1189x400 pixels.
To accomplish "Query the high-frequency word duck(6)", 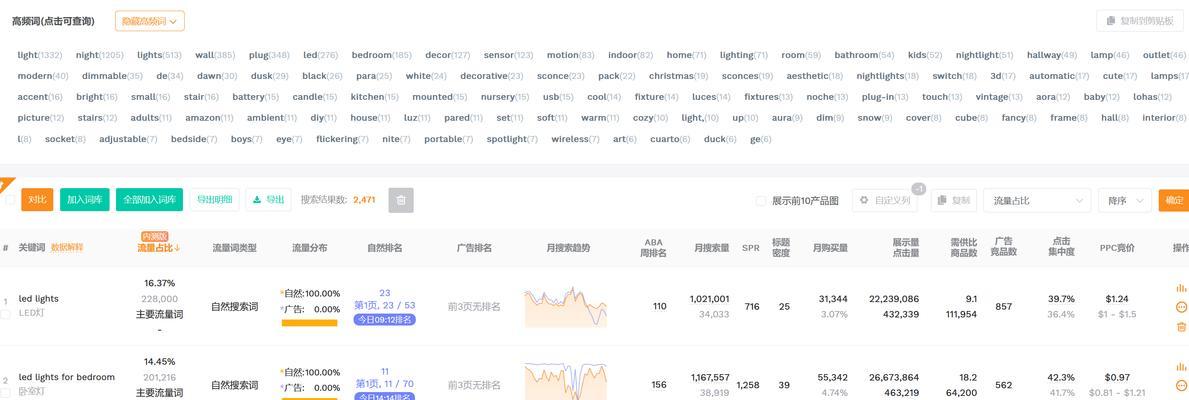I will (720, 139).
